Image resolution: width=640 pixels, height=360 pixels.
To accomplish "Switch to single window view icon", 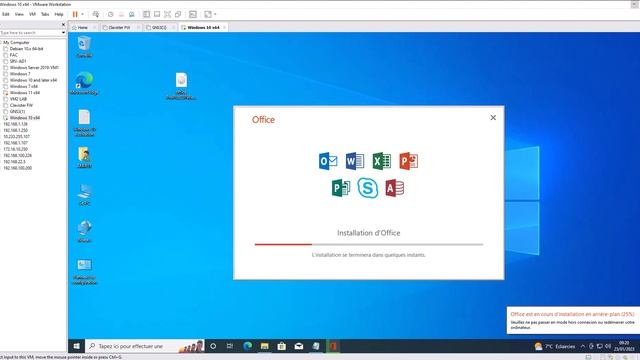I will tap(157, 14).
